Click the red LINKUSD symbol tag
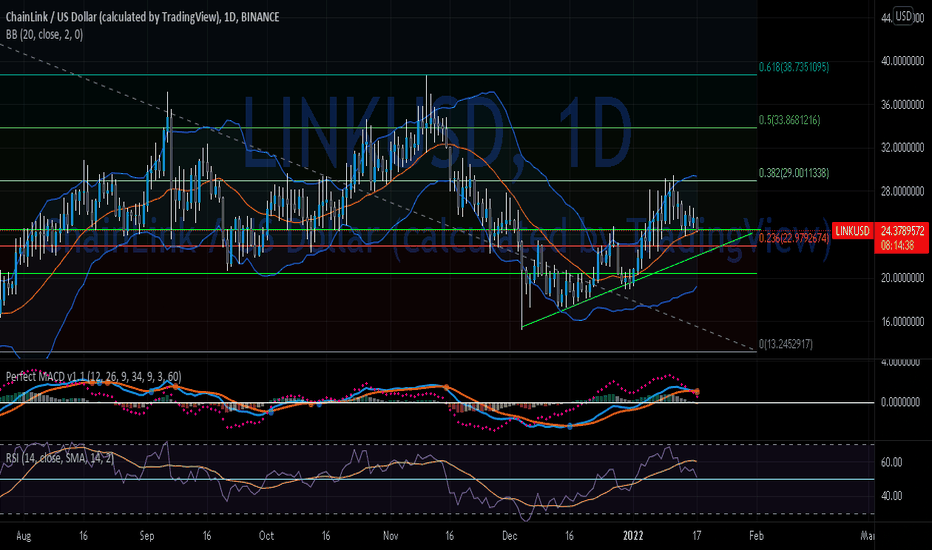Image resolution: width=932 pixels, height=550 pixels. click(852, 231)
